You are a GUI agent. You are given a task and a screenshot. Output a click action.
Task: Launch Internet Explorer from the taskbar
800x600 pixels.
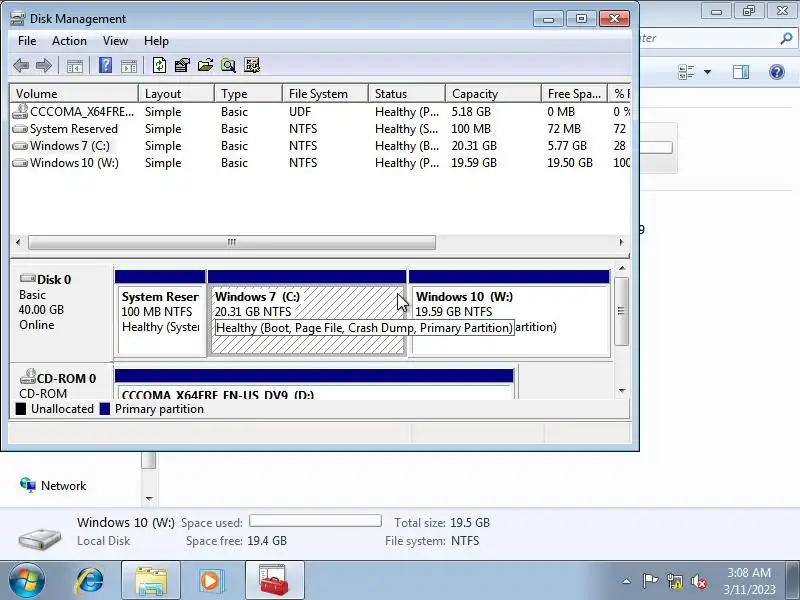[90, 581]
